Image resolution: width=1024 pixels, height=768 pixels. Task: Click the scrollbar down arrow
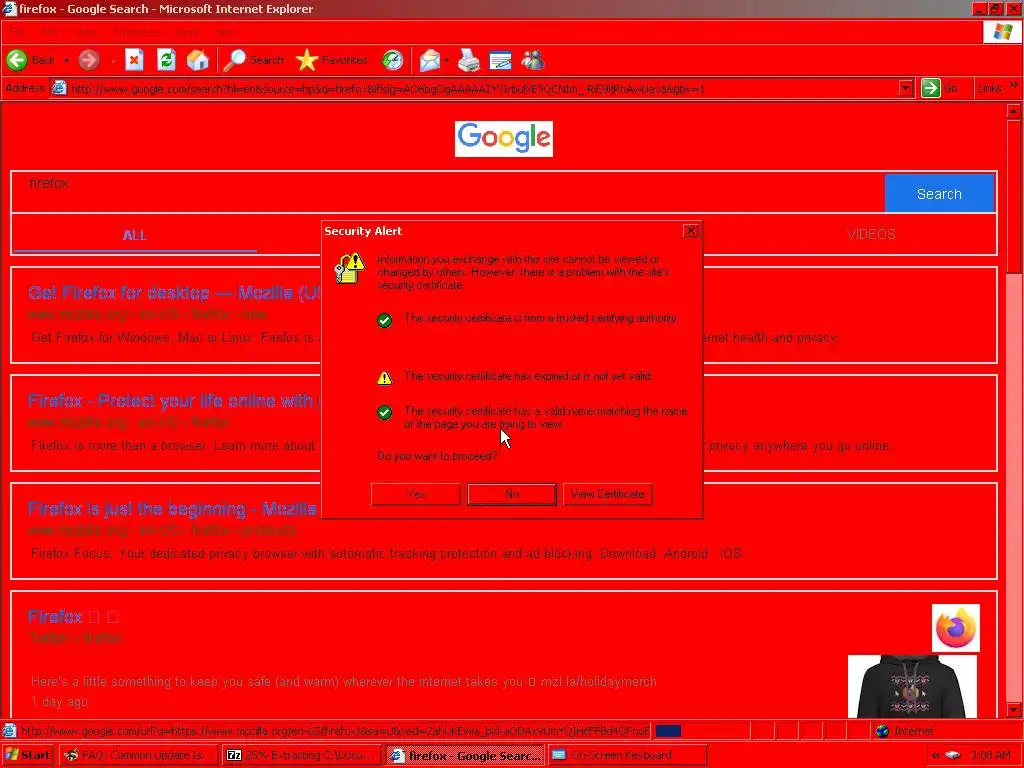pos(1014,710)
